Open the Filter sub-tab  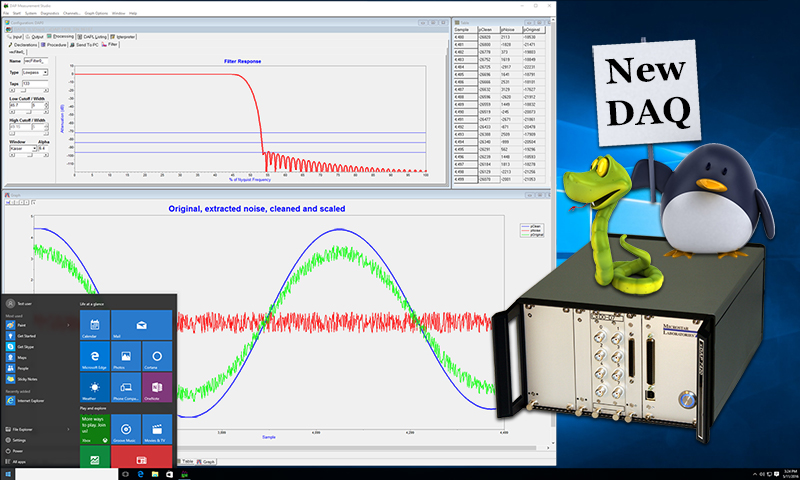[x=110, y=44]
